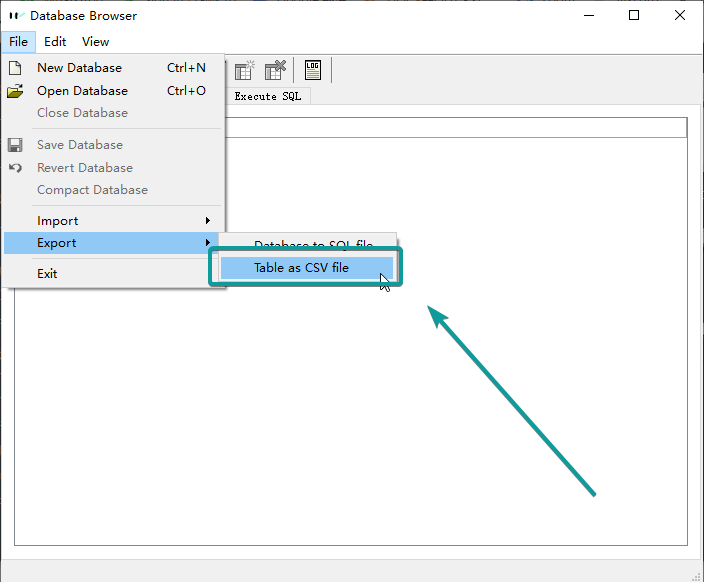Switch to the Execute SQL tab
Screen dimensions: 704x582
pyautogui.click(x=268, y=97)
